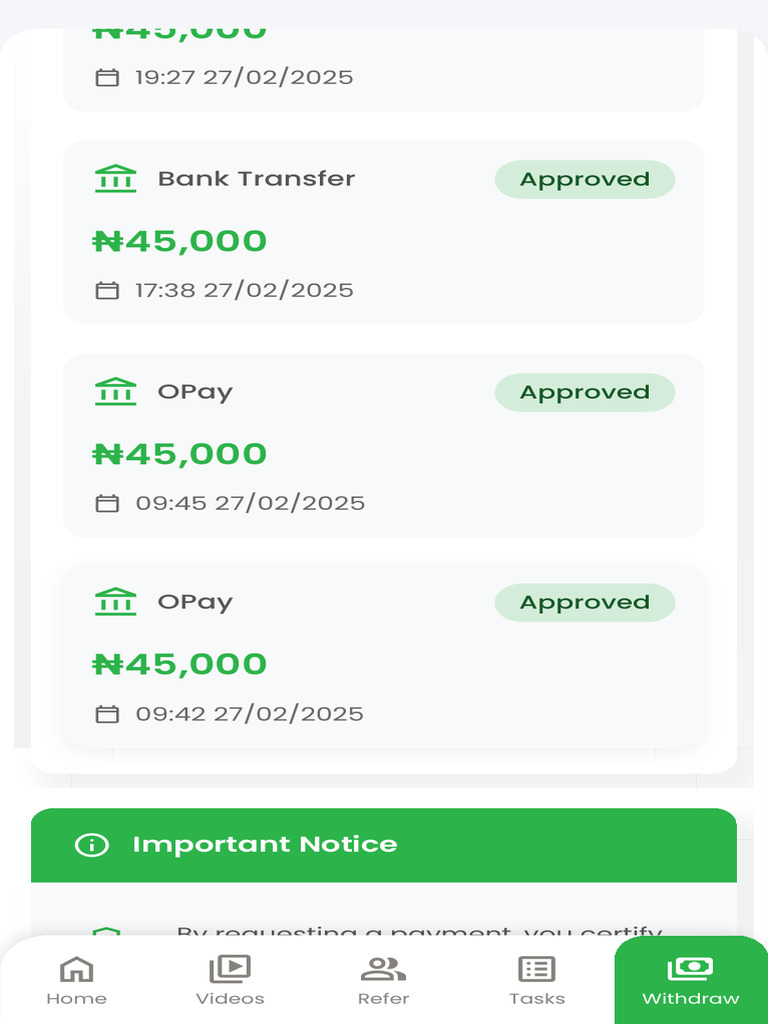768x1024 pixels.
Task: Click the 09:42 27/02/2025 timestamp
Action: tap(249, 714)
